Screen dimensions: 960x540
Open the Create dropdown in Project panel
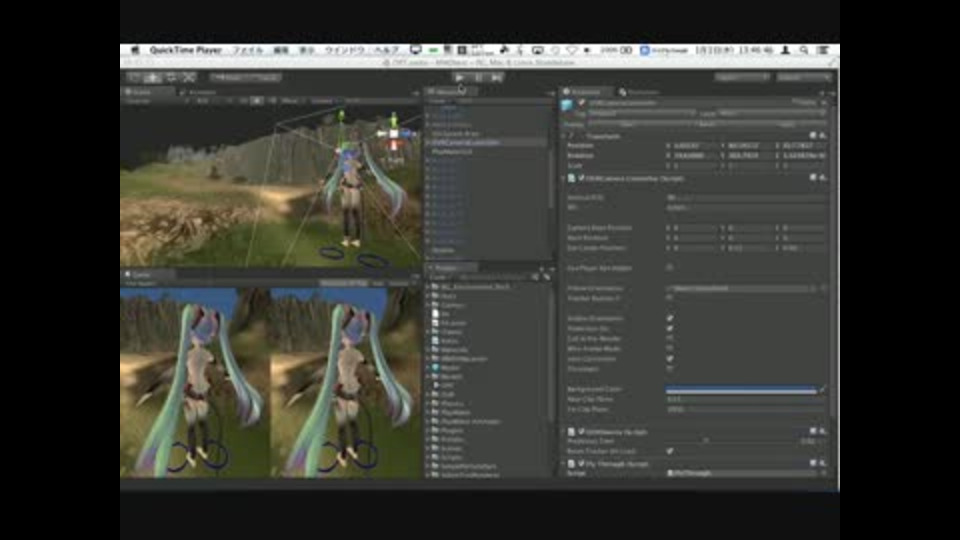[x=439, y=277]
